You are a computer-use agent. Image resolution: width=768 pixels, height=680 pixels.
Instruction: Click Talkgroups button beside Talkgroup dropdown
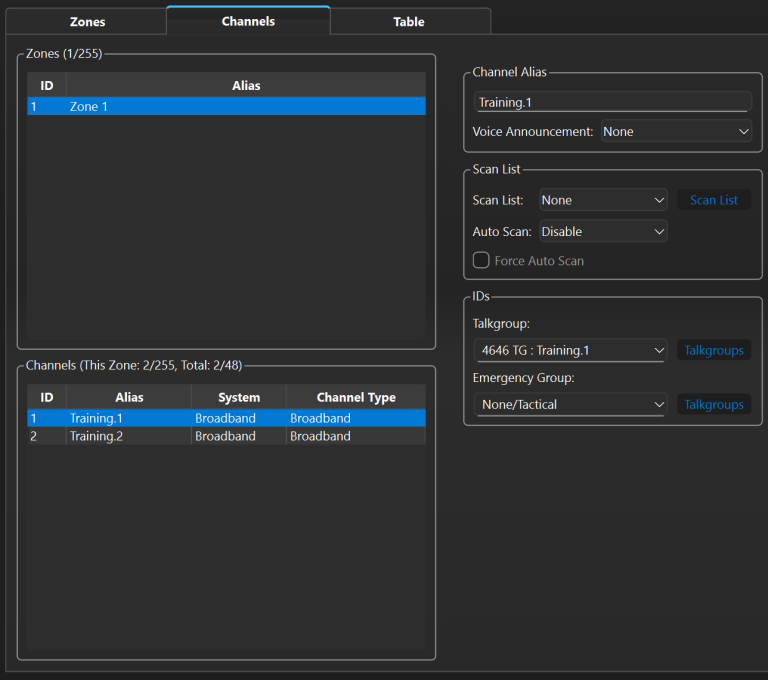pyautogui.click(x=714, y=350)
